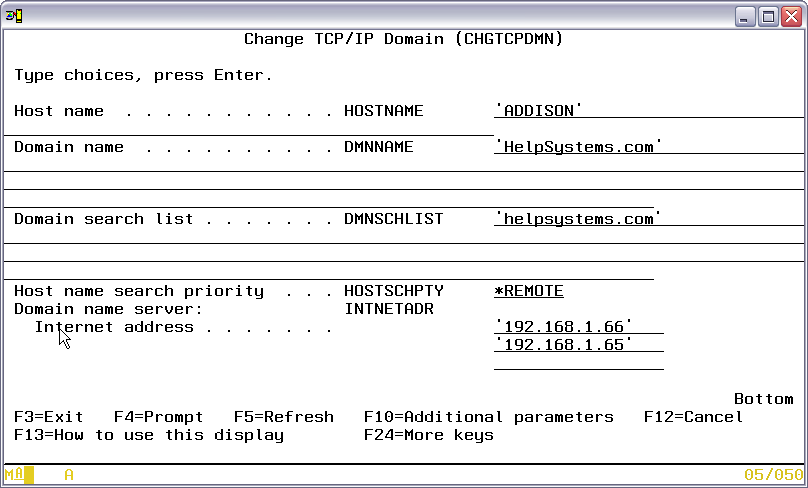
Task: Click the Domain search list field 'helpsystems.com'
Action: pyautogui.click(x=578, y=219)
